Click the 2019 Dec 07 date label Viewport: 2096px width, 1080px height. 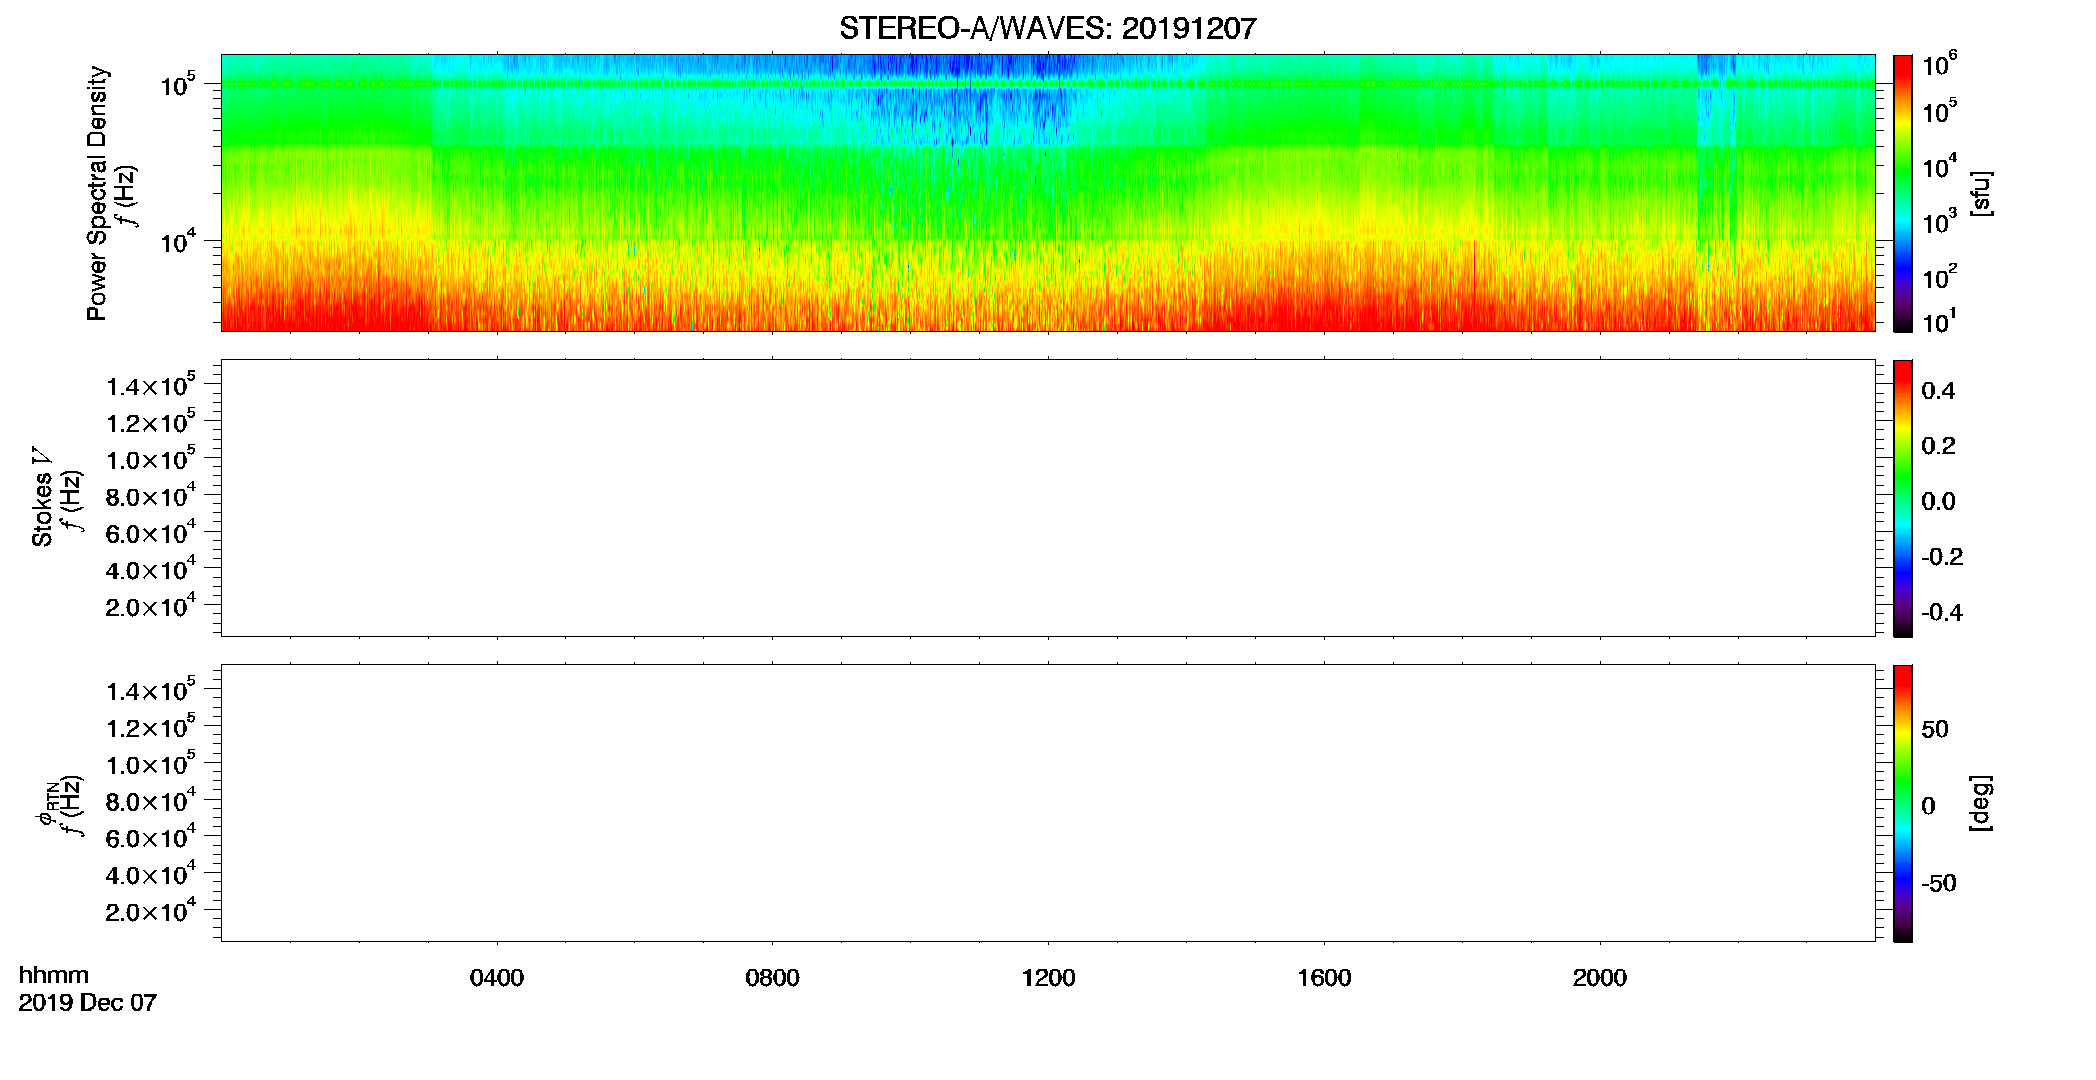(88, 1003)
